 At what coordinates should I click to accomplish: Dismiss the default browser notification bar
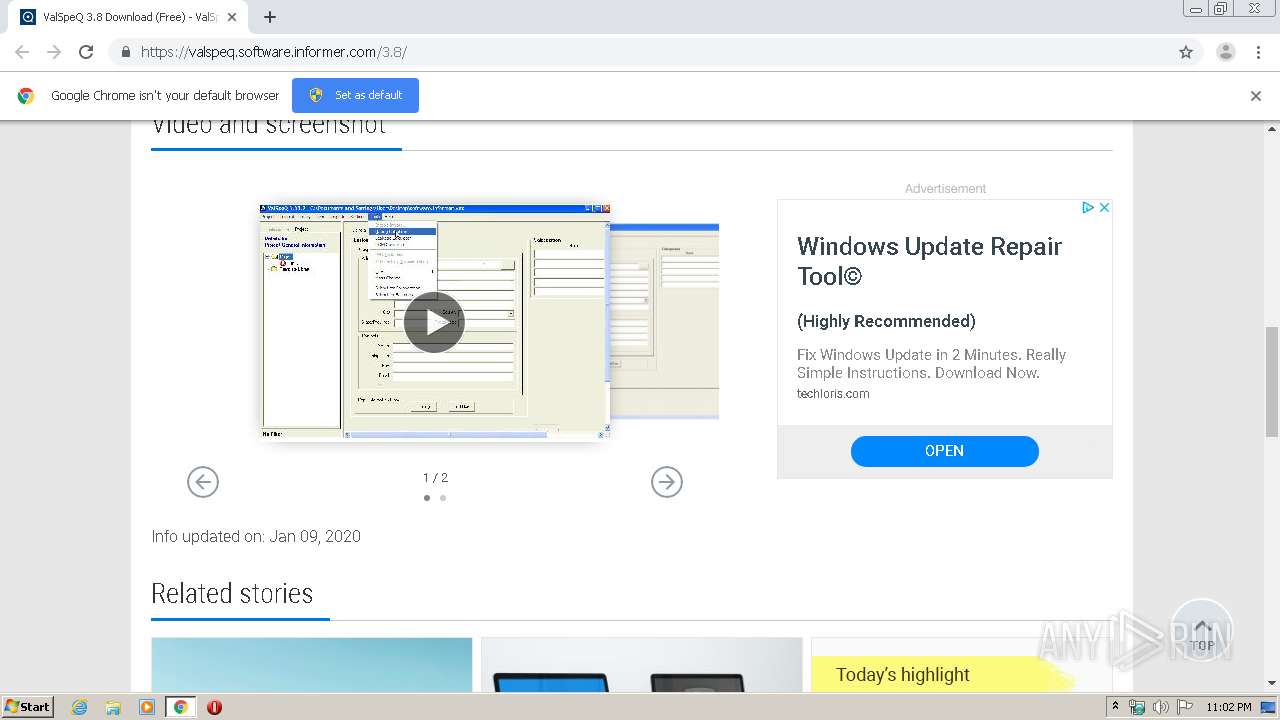(x=1256, y=96)
